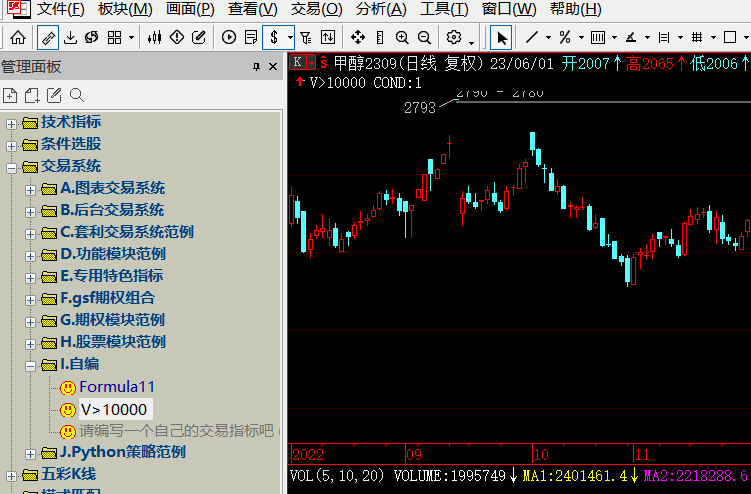Open the K chart type dropdown
Screen dimensions: 751x494
pos(311,62)
